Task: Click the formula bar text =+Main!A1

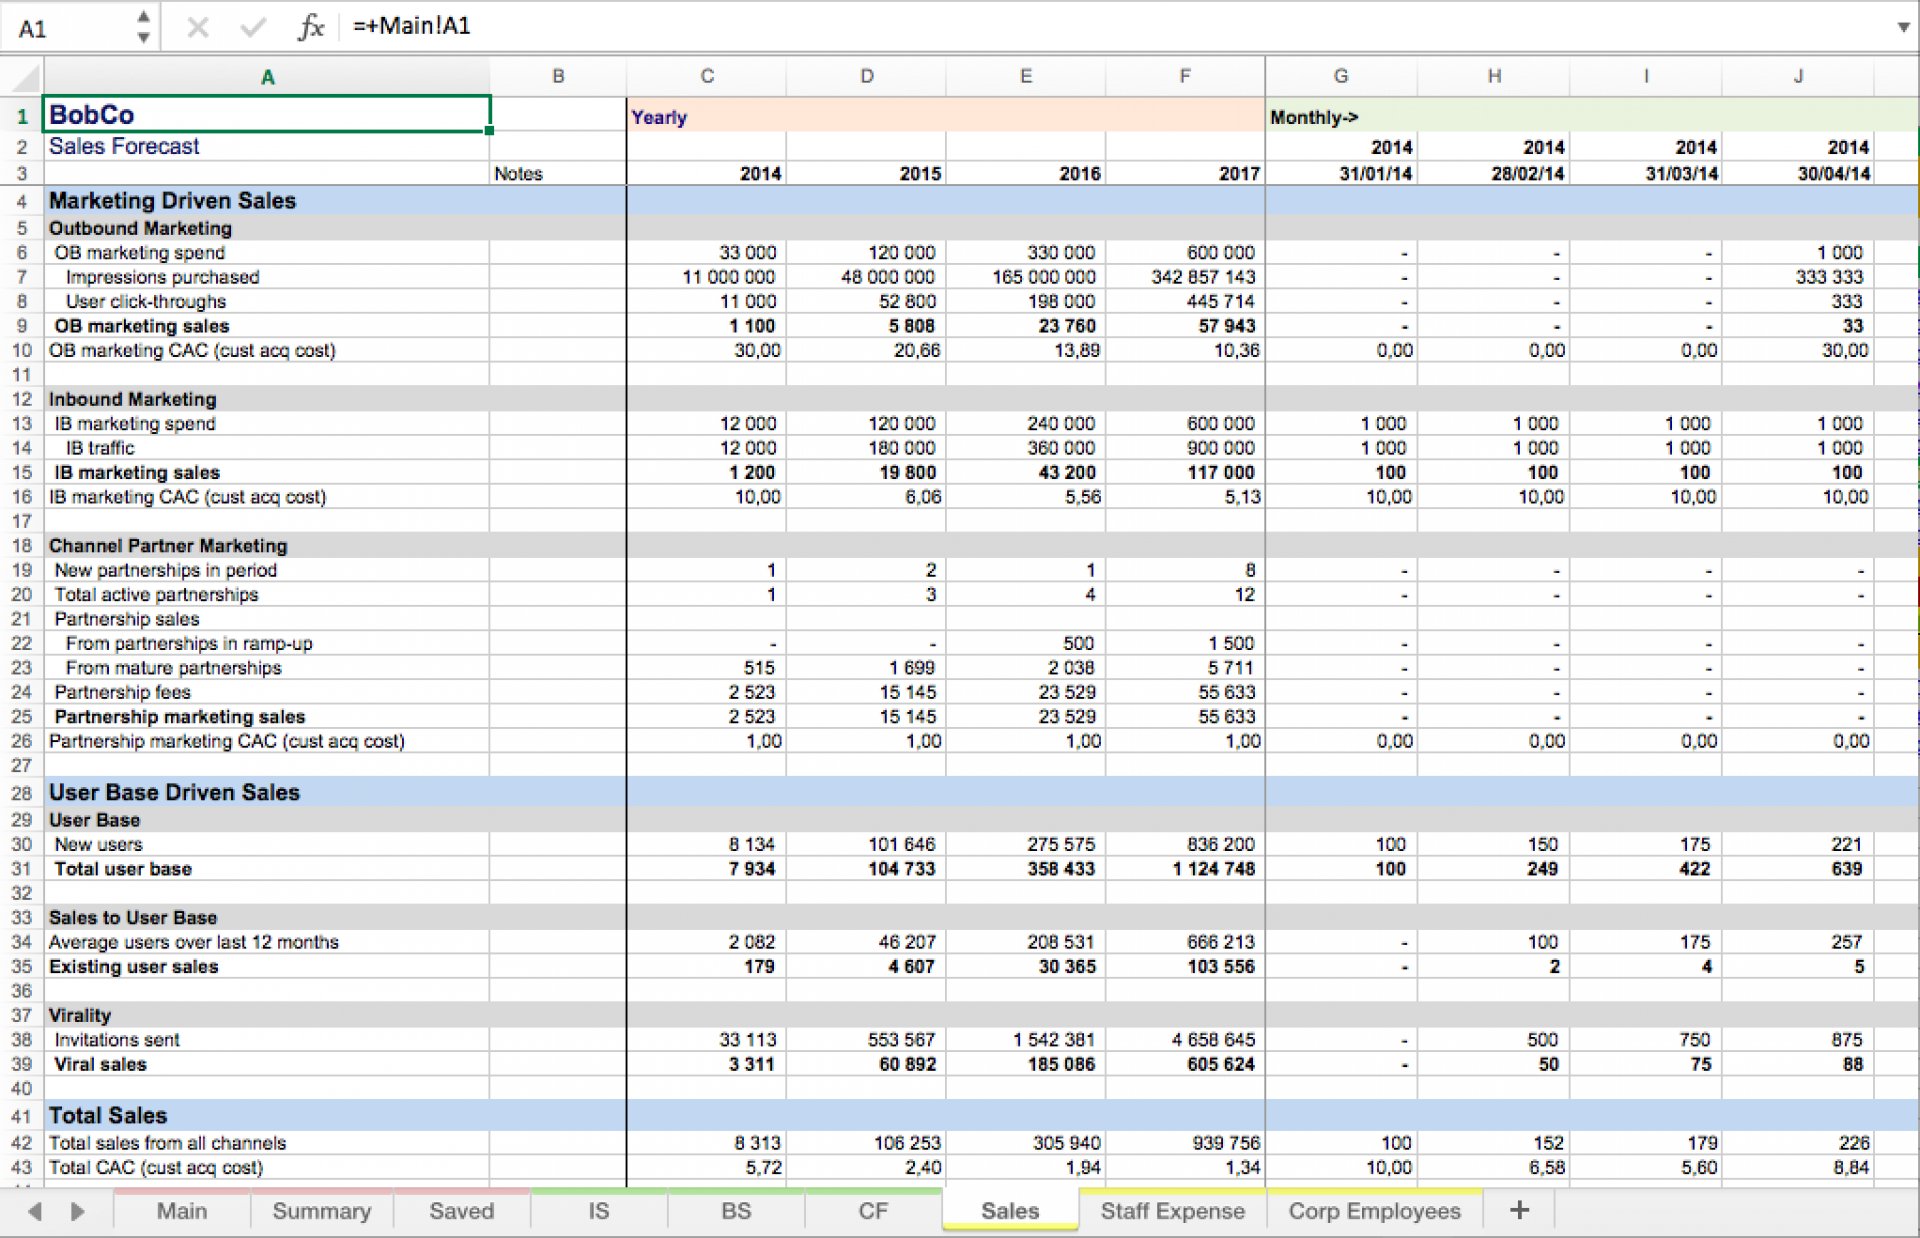Action: pyautogui.click(x=412, y=26)
